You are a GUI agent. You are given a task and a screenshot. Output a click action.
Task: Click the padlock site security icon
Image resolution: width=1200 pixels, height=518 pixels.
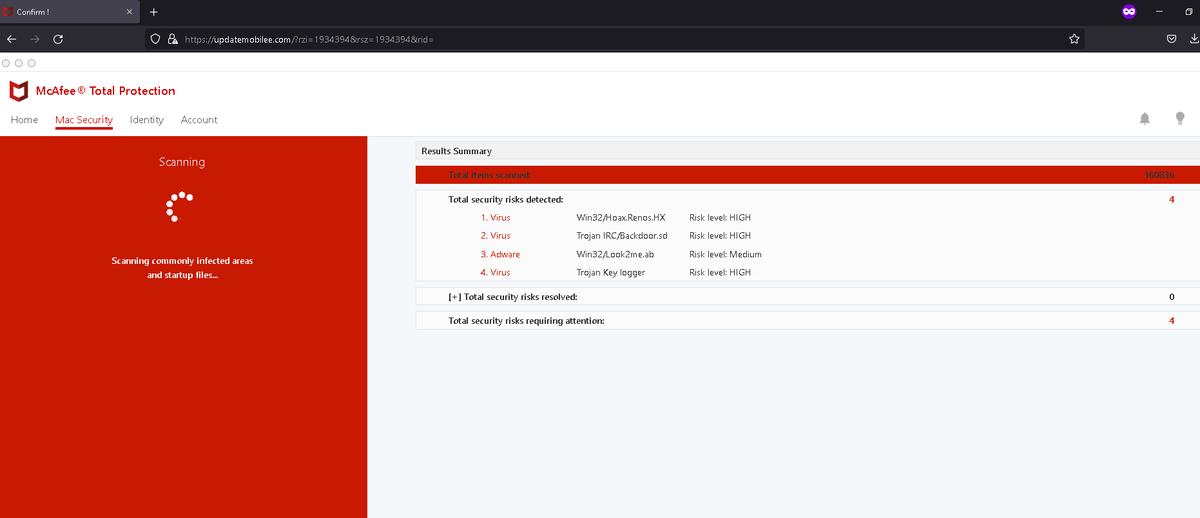(x=172, y=39)
